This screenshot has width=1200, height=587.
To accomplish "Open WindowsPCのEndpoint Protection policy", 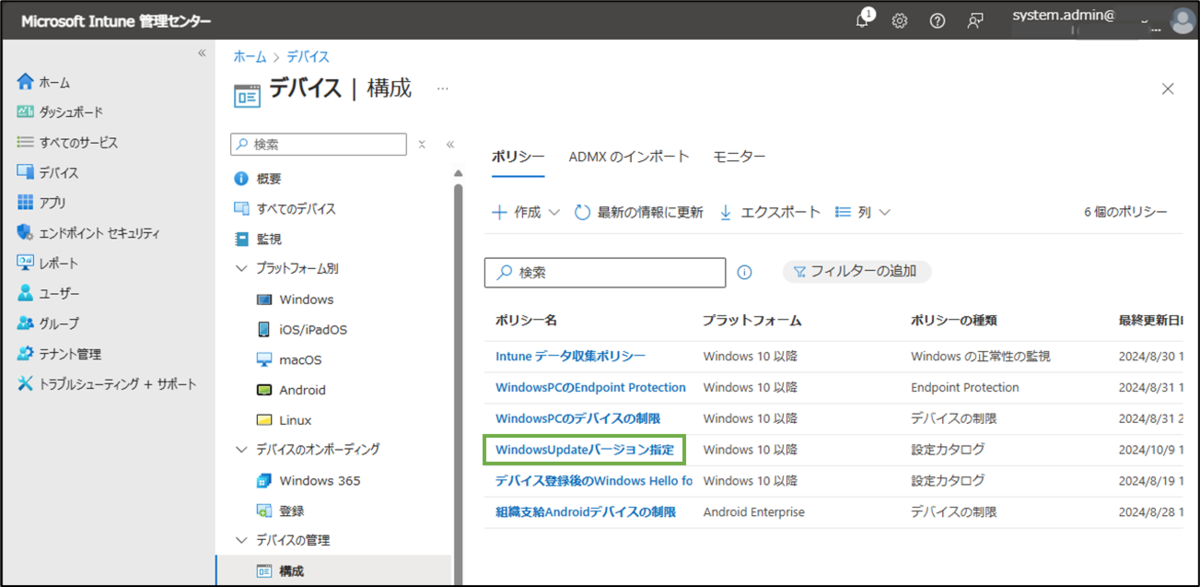I will 591,387.
